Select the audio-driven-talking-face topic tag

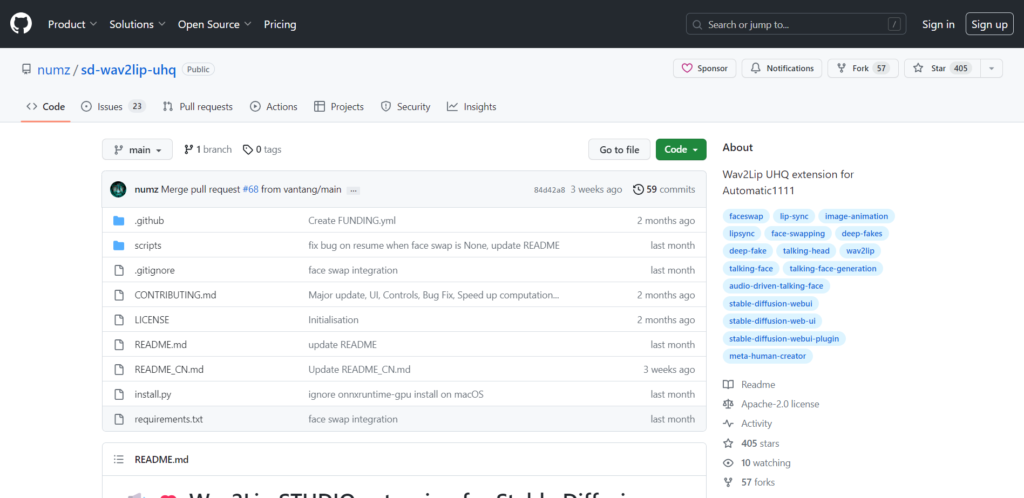tap(776, 286)
